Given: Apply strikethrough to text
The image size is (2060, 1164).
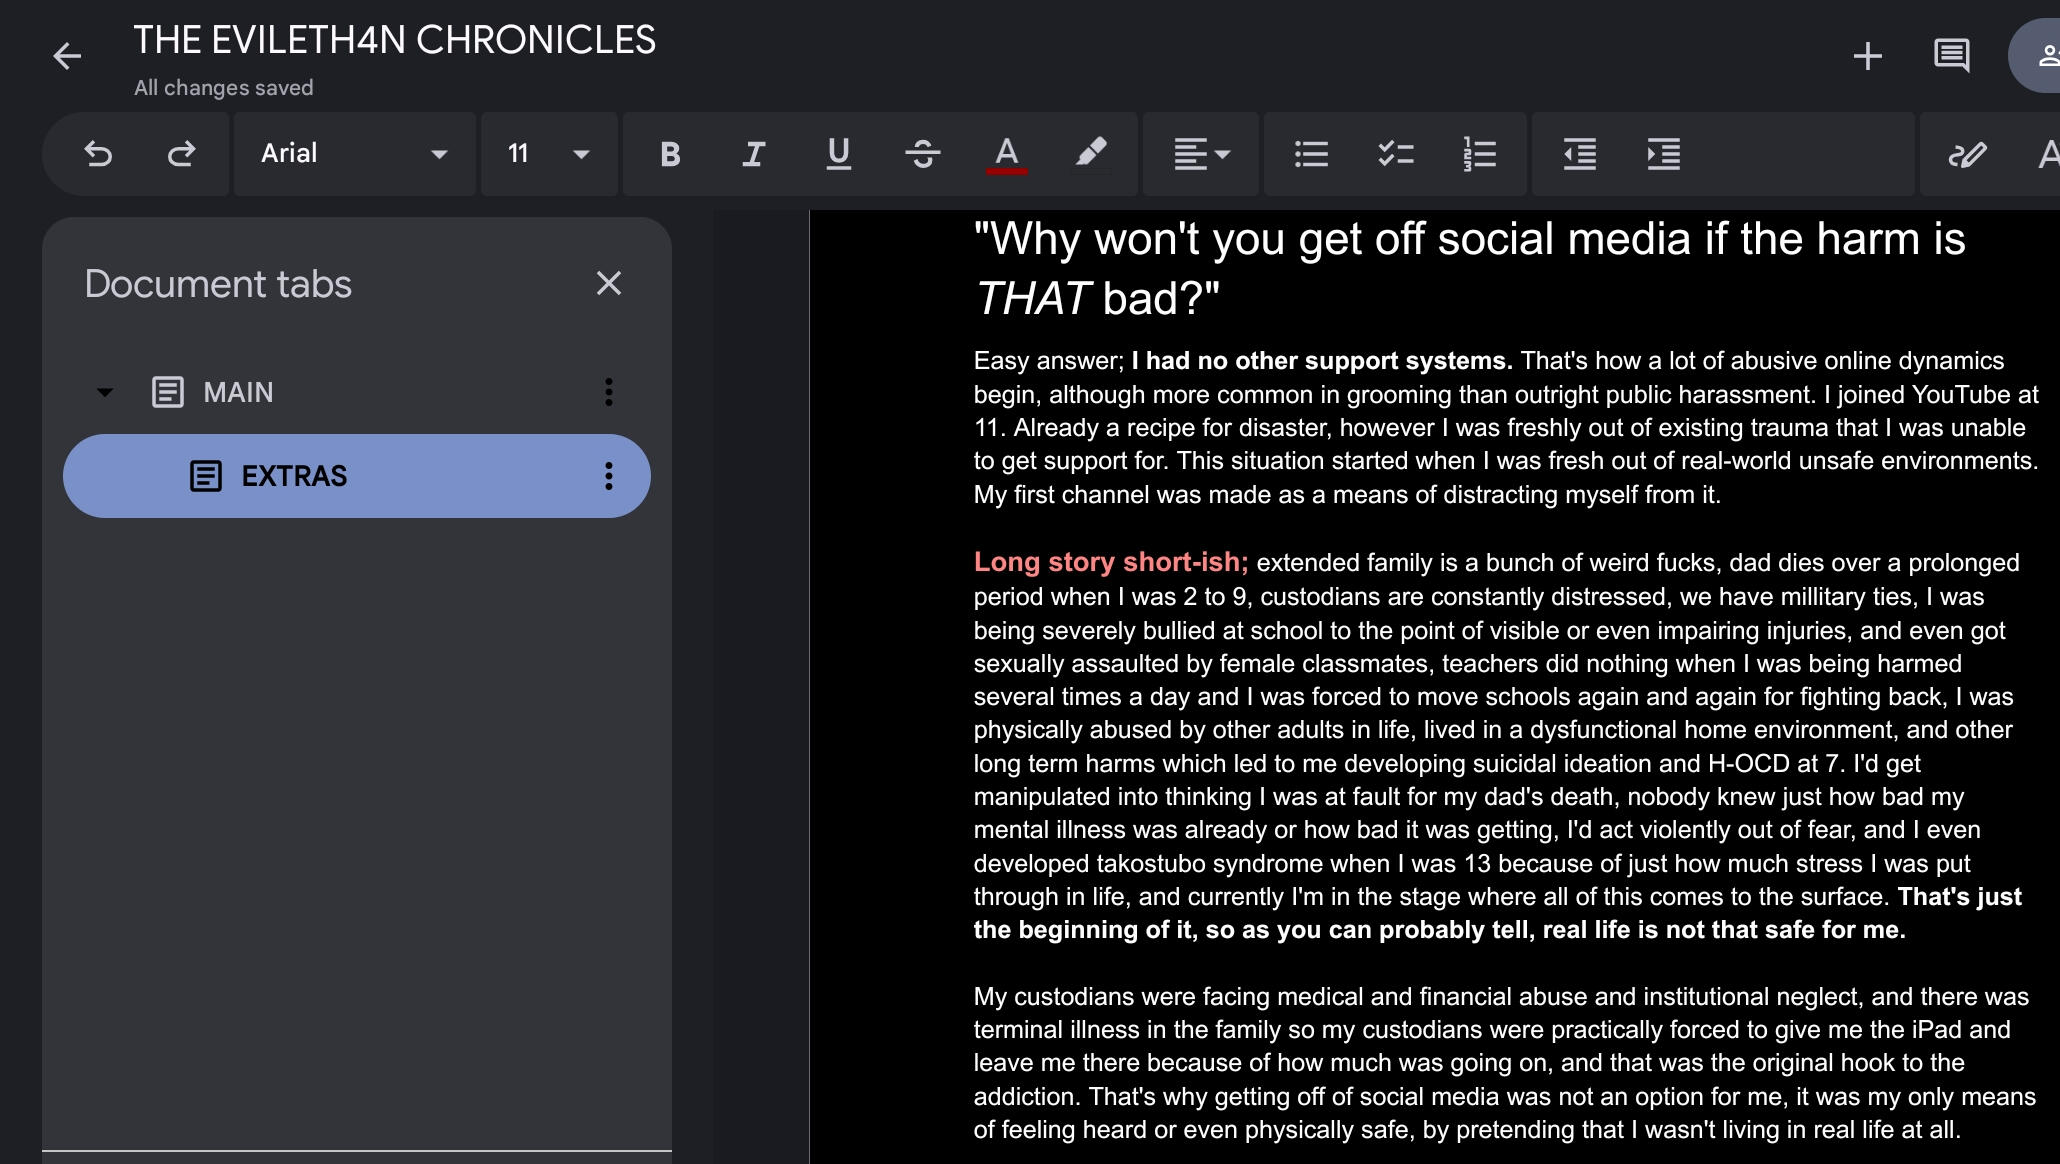Looking at the screenshot, I should coord(922,154).
